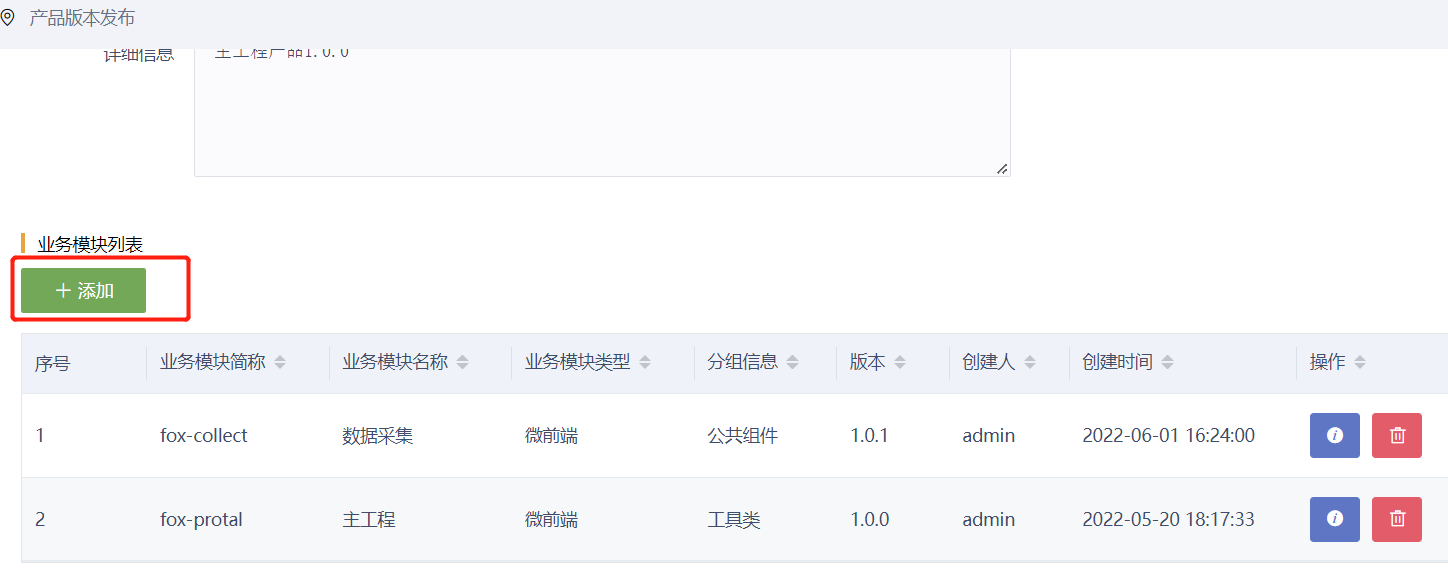Click the 序号 column header

coord(52,364)
